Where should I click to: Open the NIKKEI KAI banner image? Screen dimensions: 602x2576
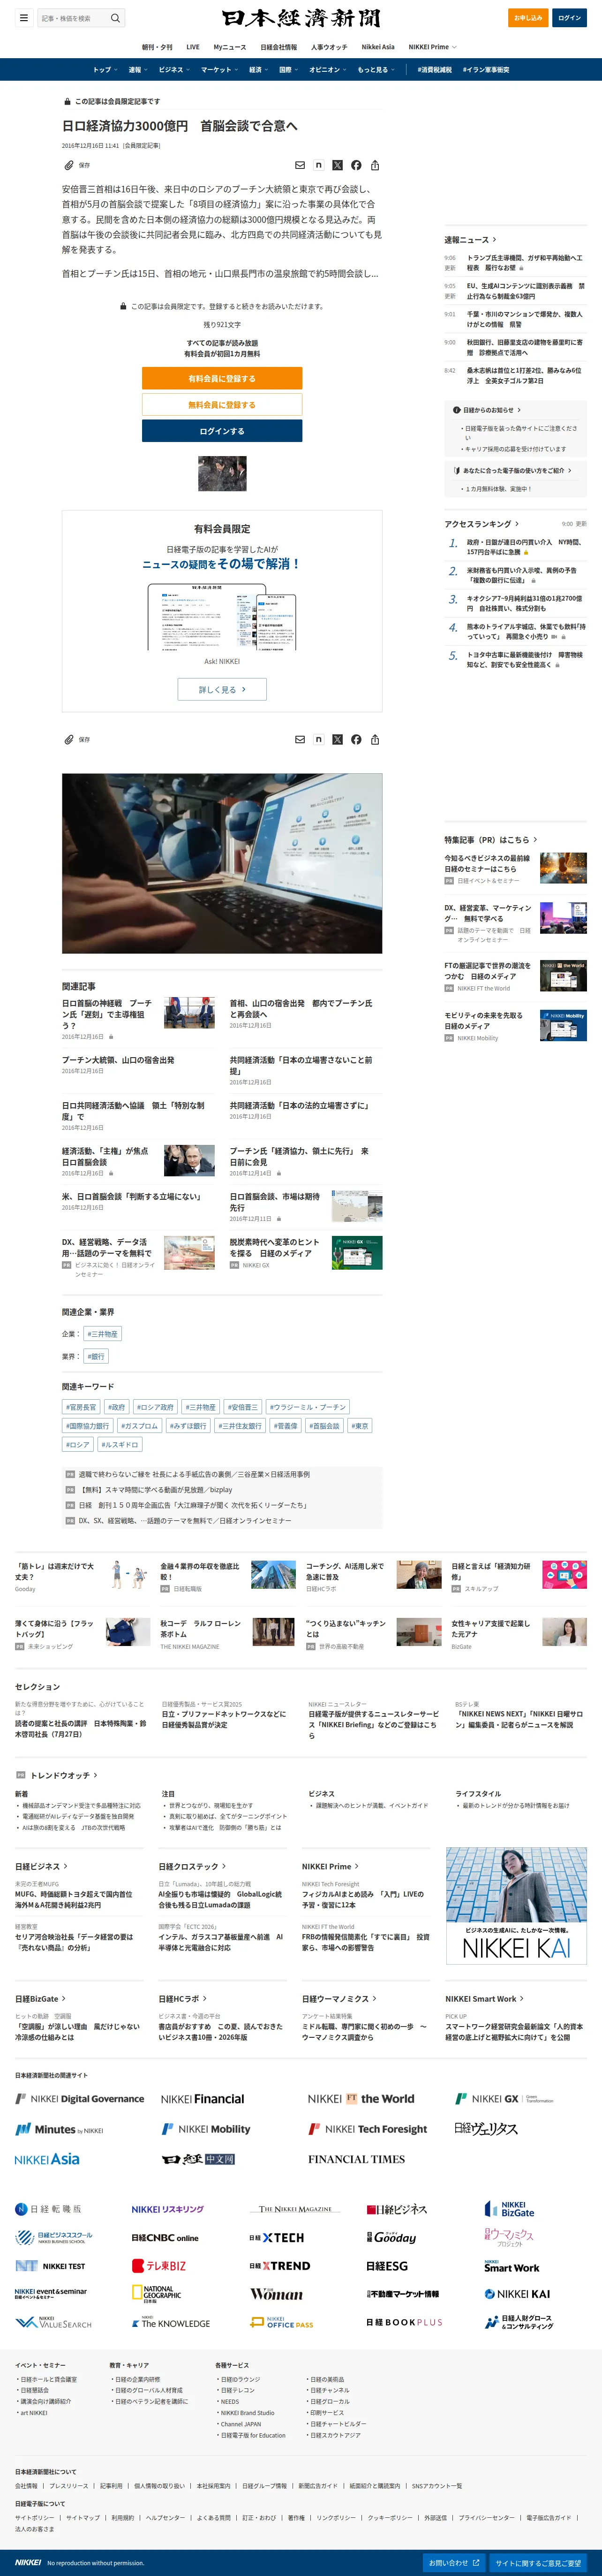(x=516, y=1905)
